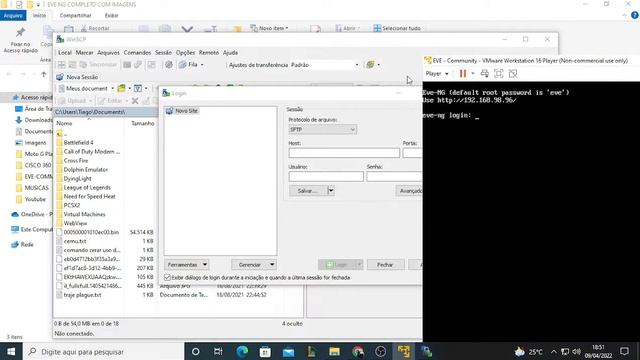Open File Explorer from taskbar
Screen dimensions: 640x360
(334, 351)
